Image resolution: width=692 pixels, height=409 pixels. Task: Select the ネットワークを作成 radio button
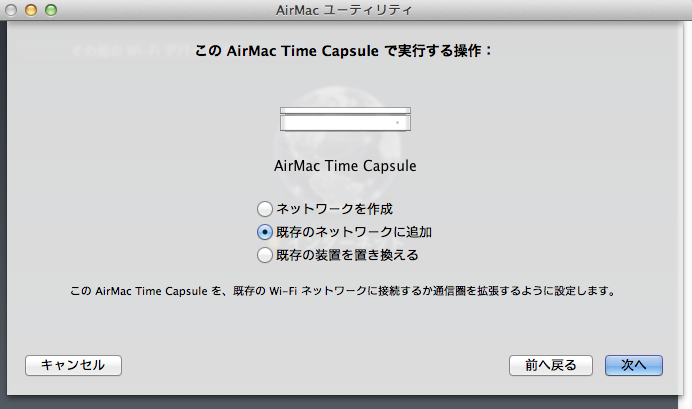264,209
